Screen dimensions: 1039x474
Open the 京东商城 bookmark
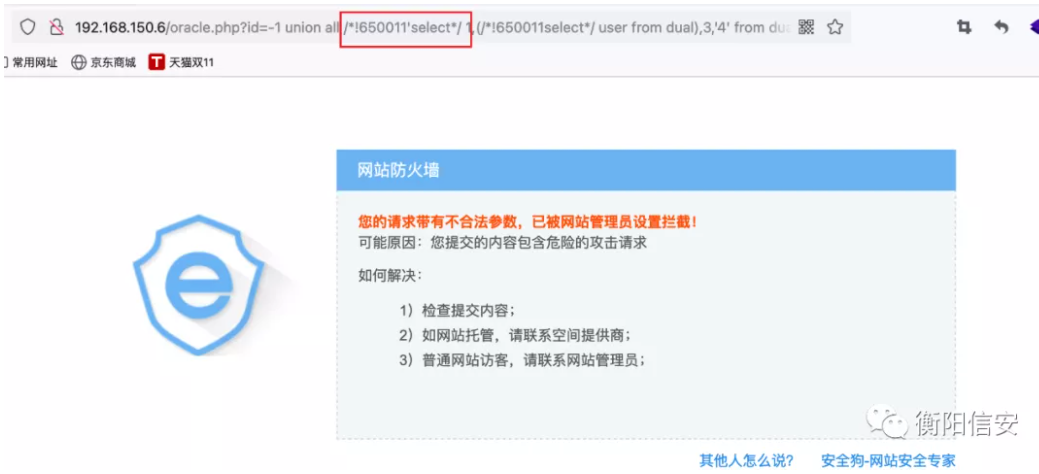click(104, 63)
